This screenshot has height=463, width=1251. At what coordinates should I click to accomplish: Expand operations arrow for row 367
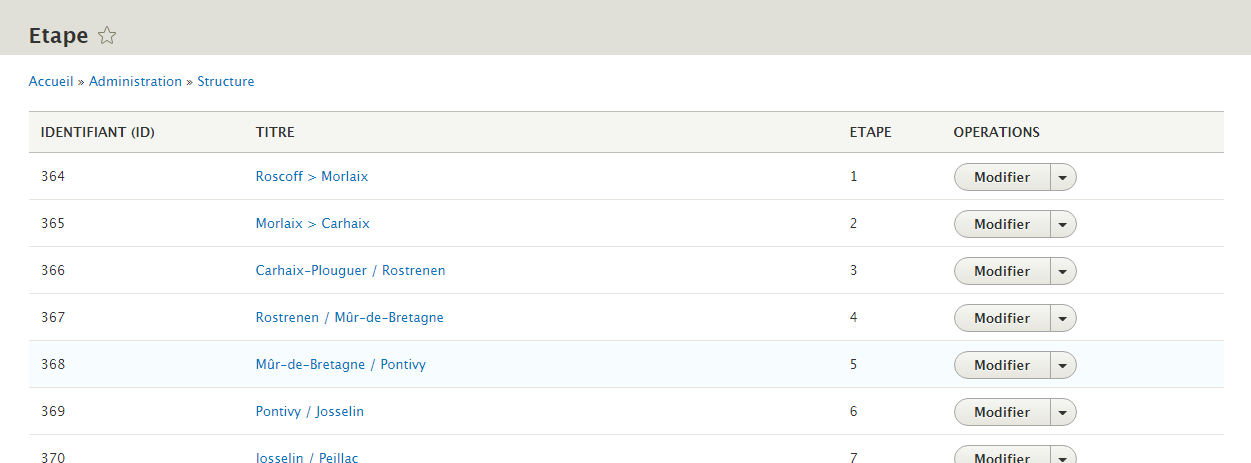[x=1062, y=318]
